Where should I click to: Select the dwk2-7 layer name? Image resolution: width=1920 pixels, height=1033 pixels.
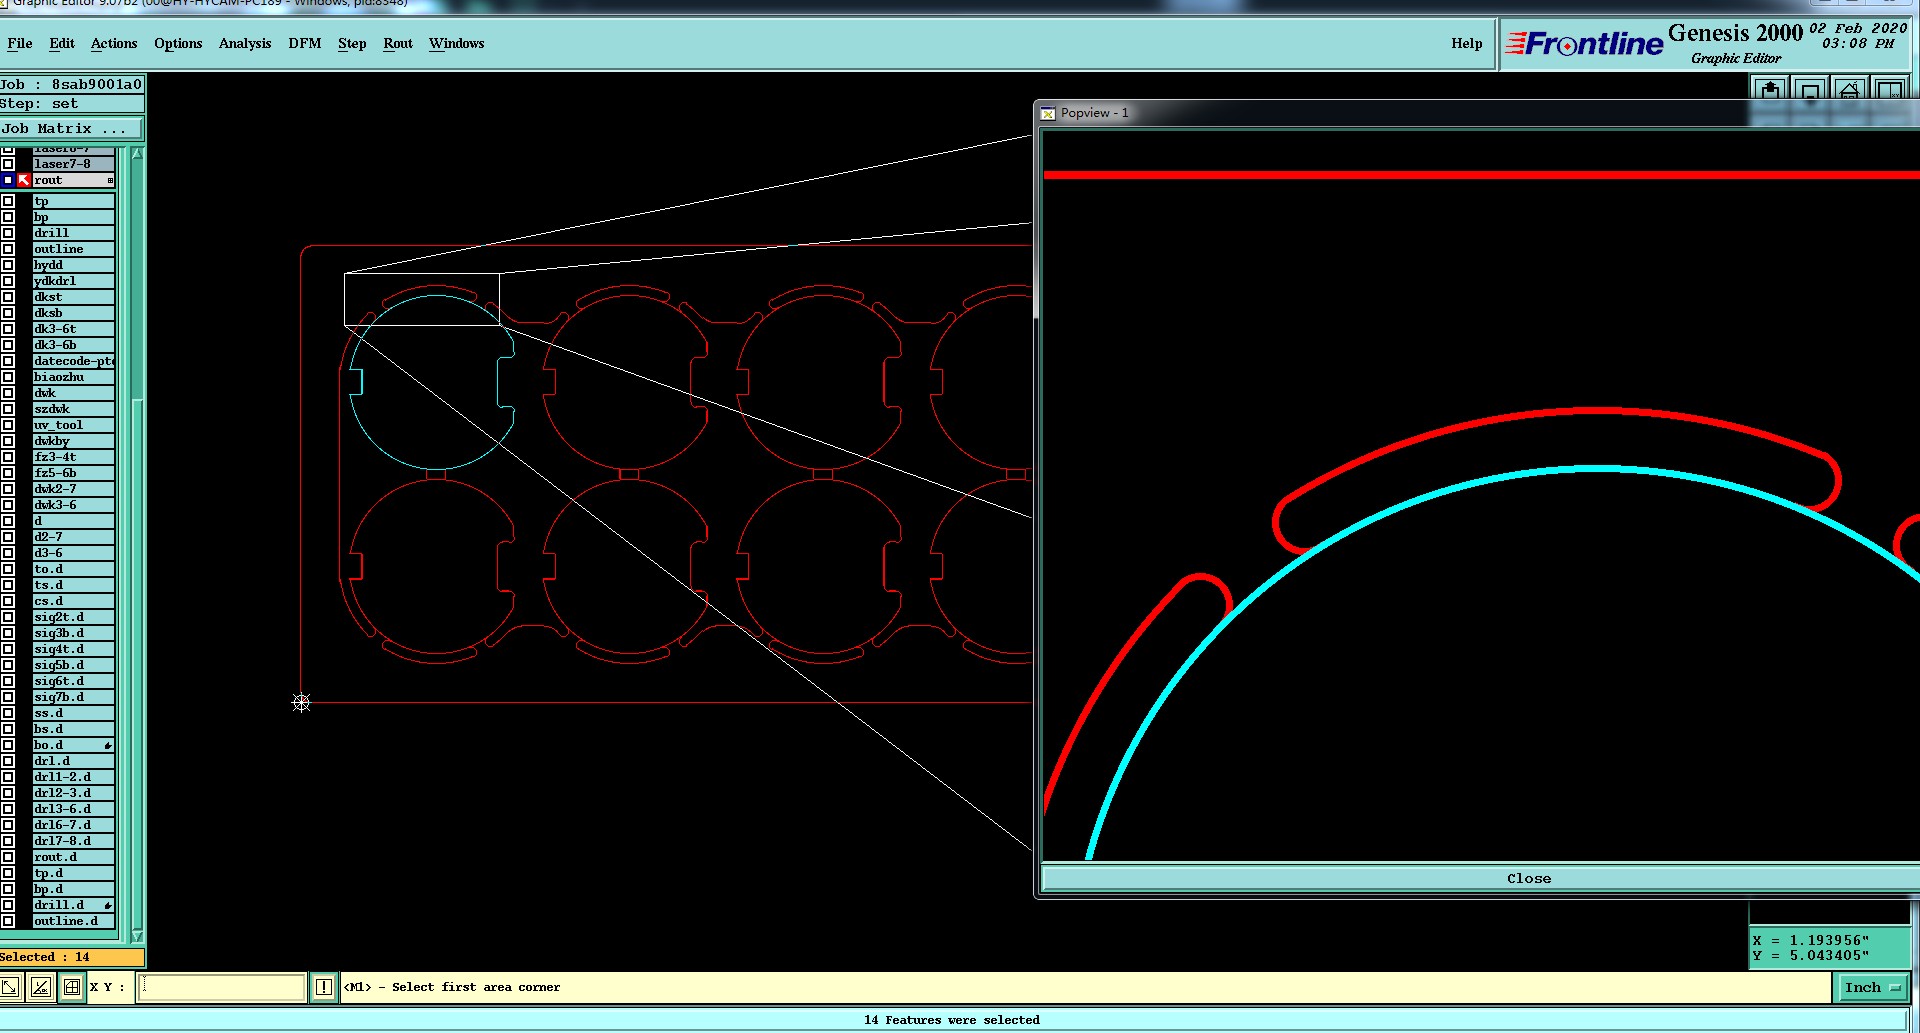click(74, 489)
